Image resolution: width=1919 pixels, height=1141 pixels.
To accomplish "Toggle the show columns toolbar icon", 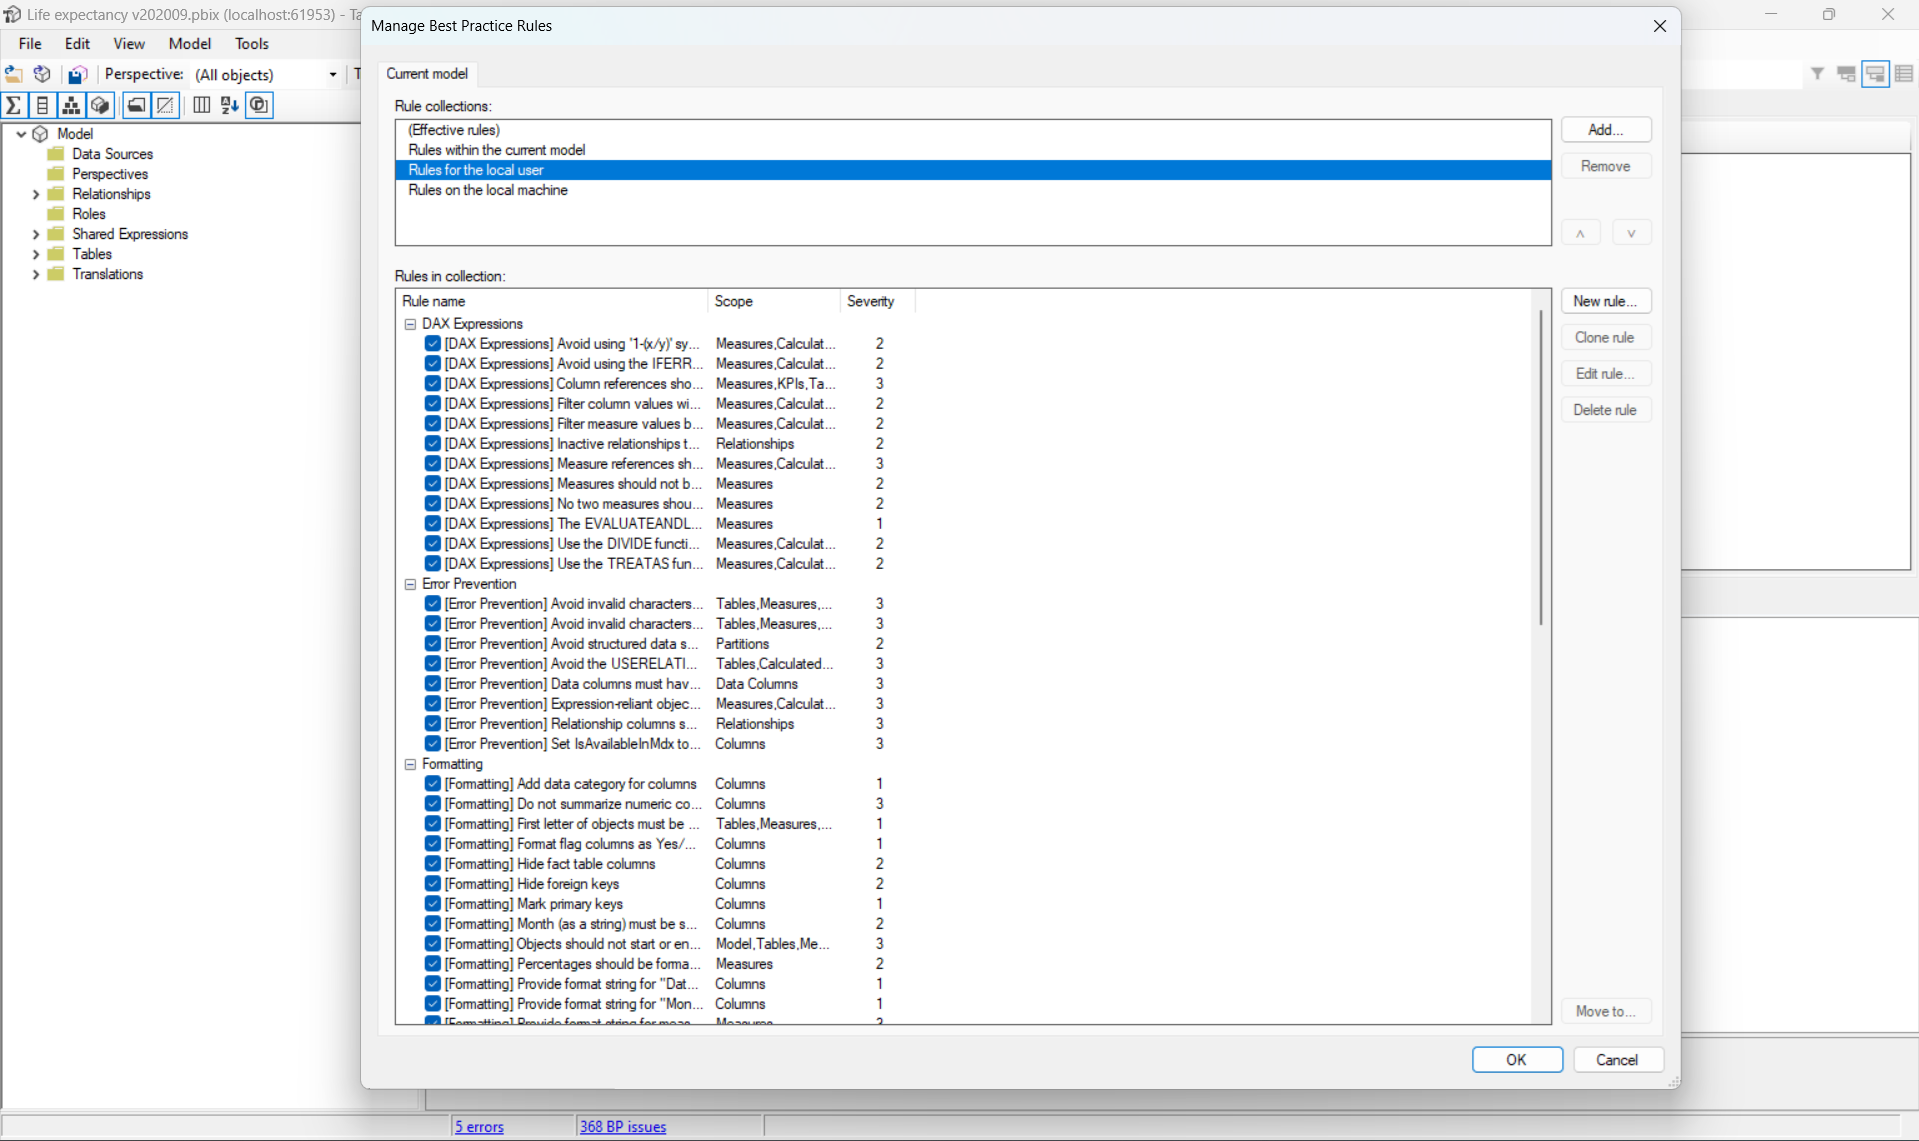I will [x=42, y=105].
